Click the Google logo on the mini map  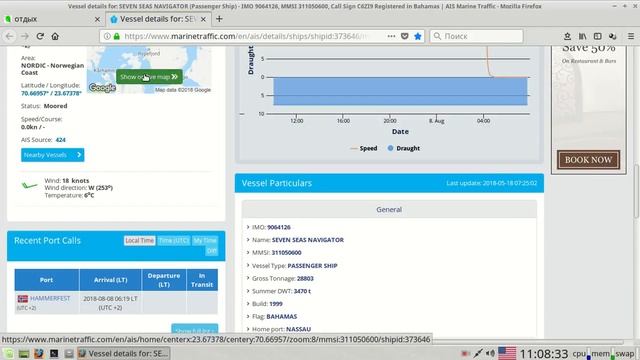(102, 88)
